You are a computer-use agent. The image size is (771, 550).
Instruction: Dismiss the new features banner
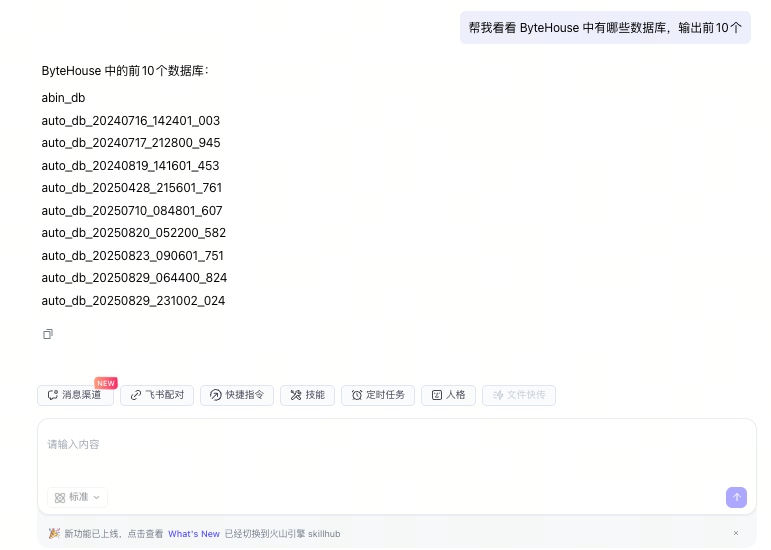736,533
